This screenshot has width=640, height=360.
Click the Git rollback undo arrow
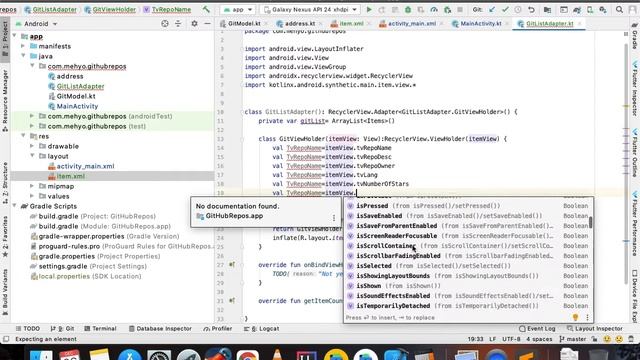click(x=531, y=9)
